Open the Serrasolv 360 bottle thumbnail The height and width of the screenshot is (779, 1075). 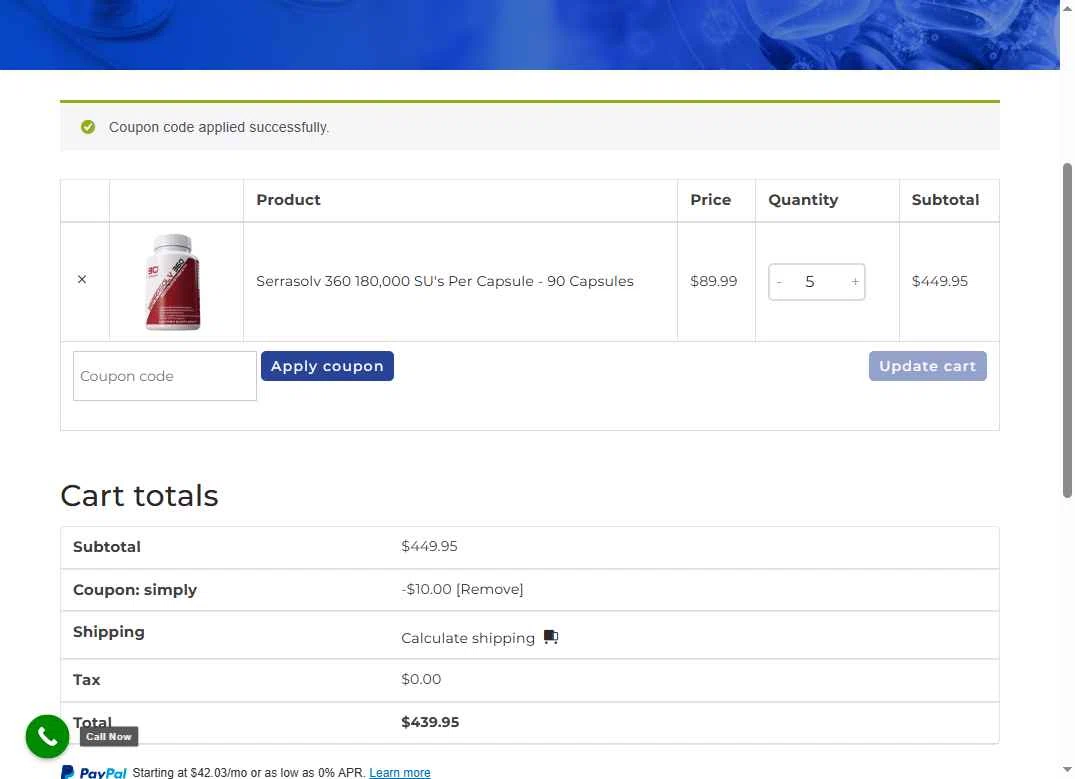coord(173,282)
